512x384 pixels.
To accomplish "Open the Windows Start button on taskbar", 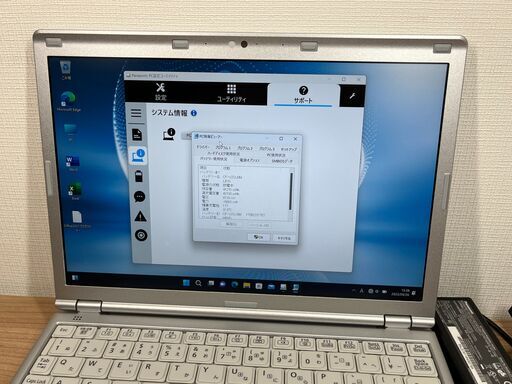I will tap(186, 283).
